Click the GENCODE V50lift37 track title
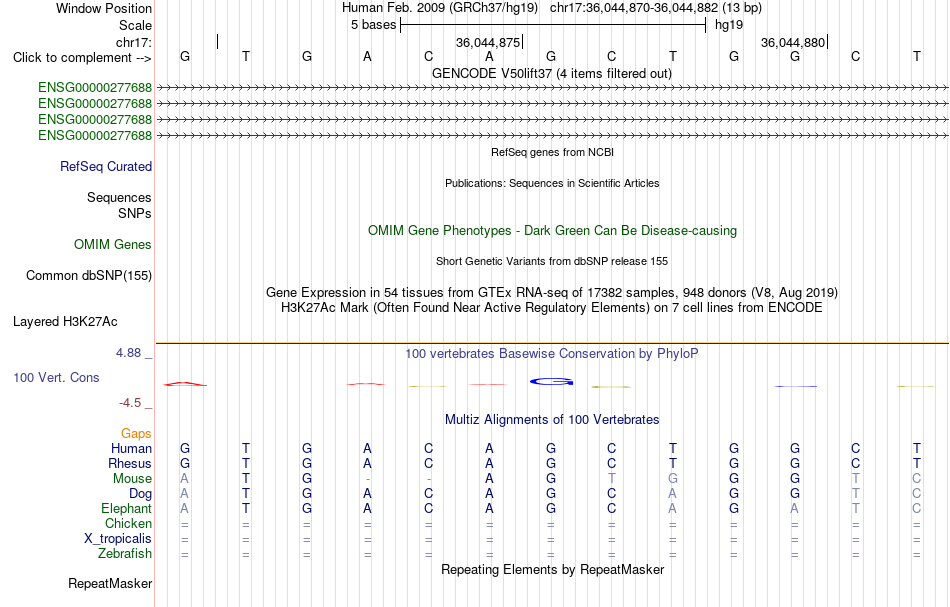The width and height of the screenshot is (950, 607). [551, 73]
